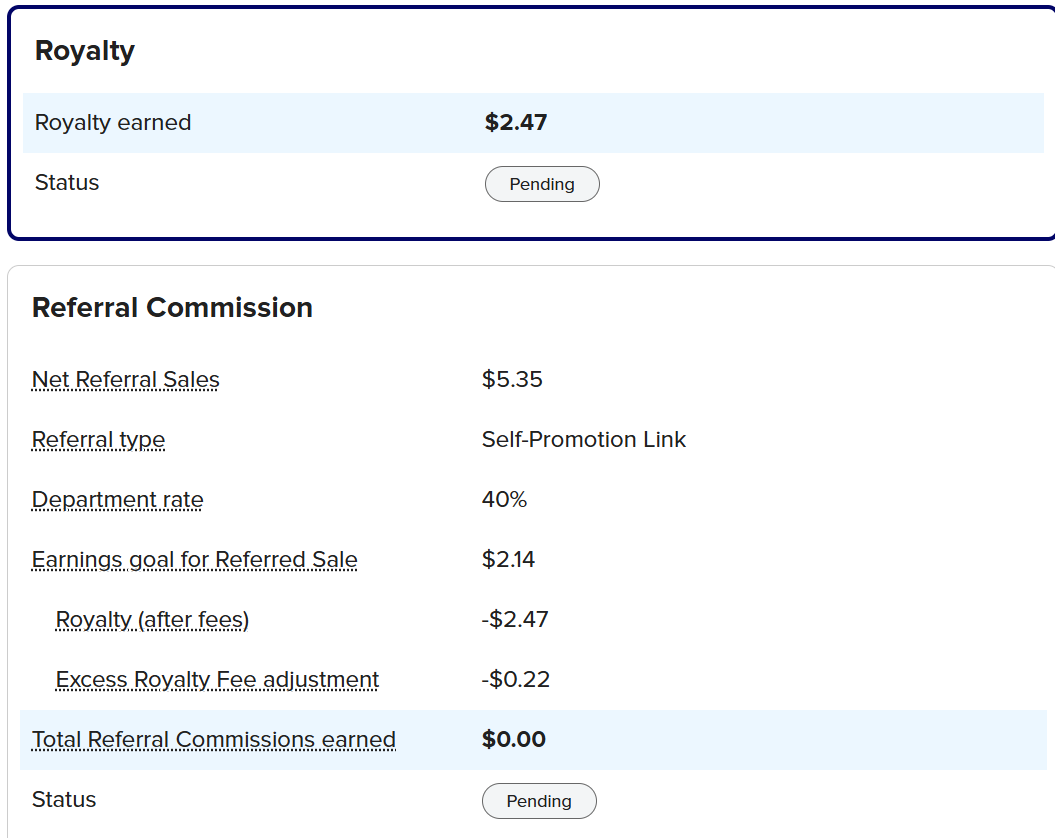Select the Royalty heading
Image resolution: width=1055 pixels, height=838 pixels.
tap(85, 50)
